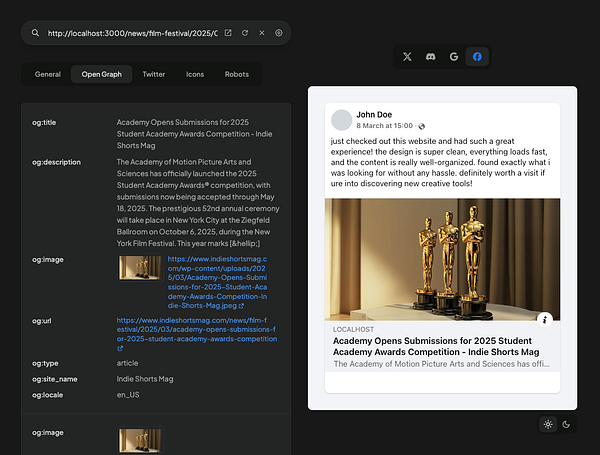Viewport: 600px width, 455px height.
Task: Select the Open Graph tab
Action: pos(101,74)
